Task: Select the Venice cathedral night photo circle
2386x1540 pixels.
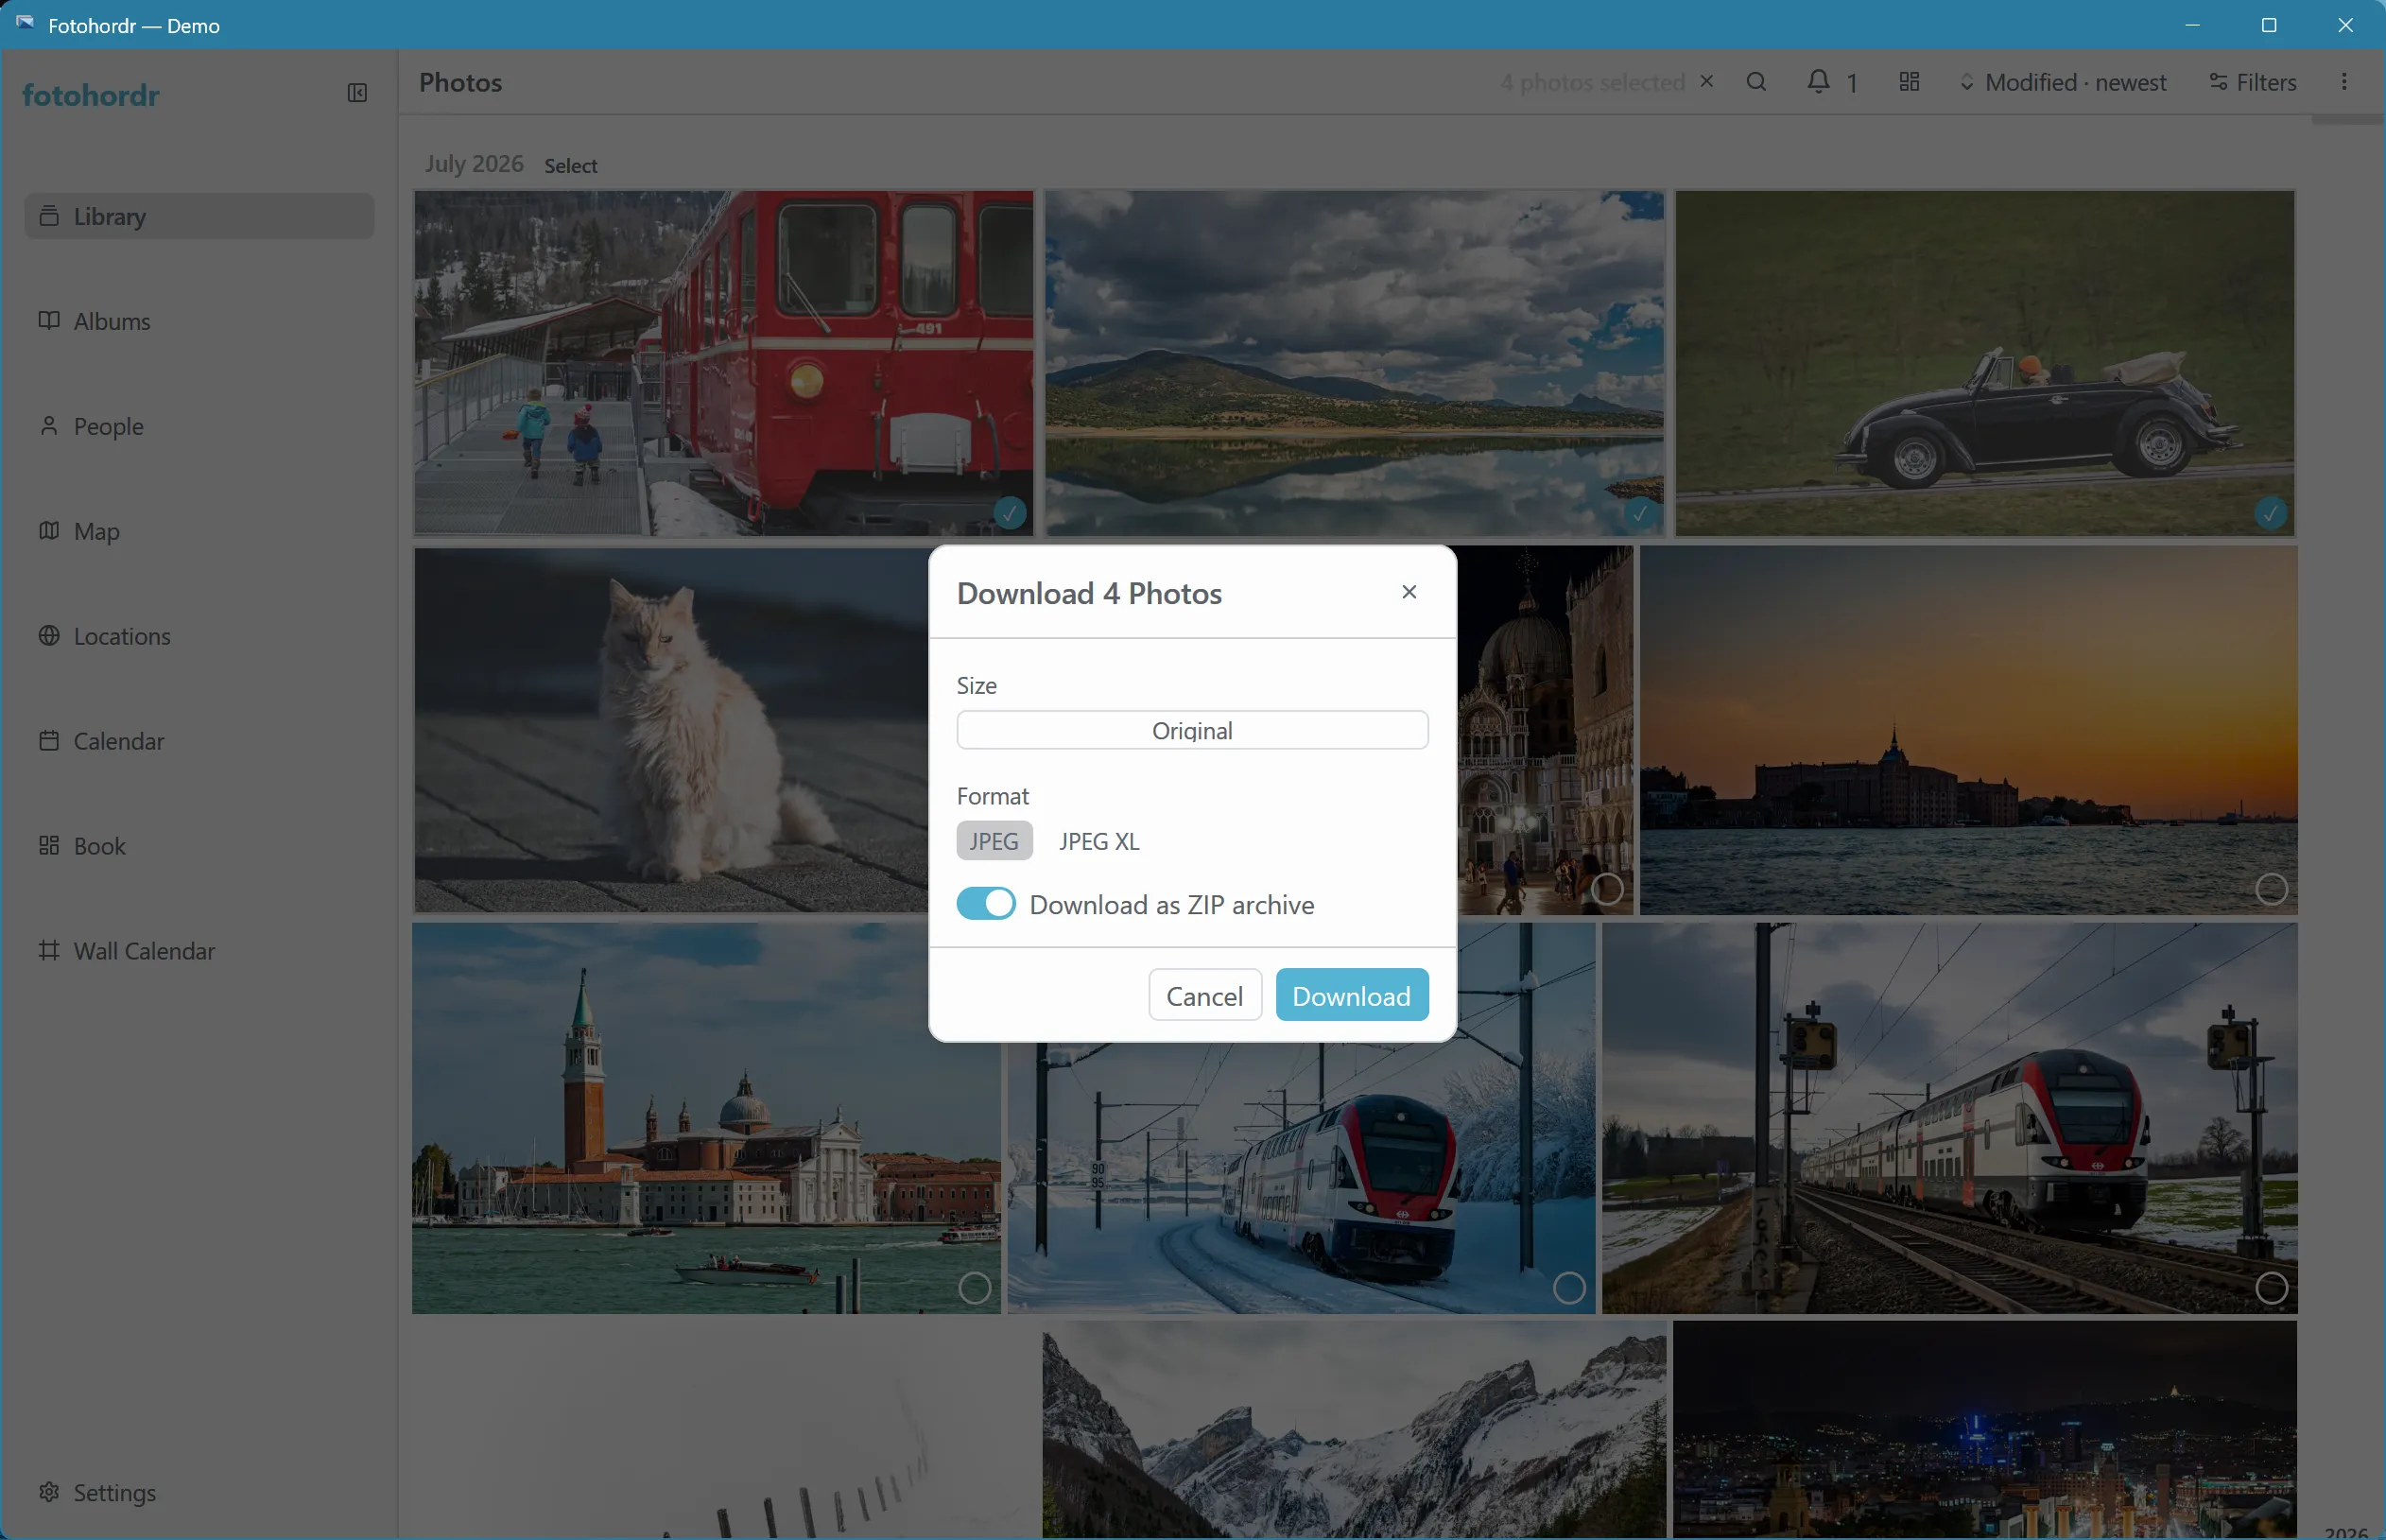Action: 1607,889
